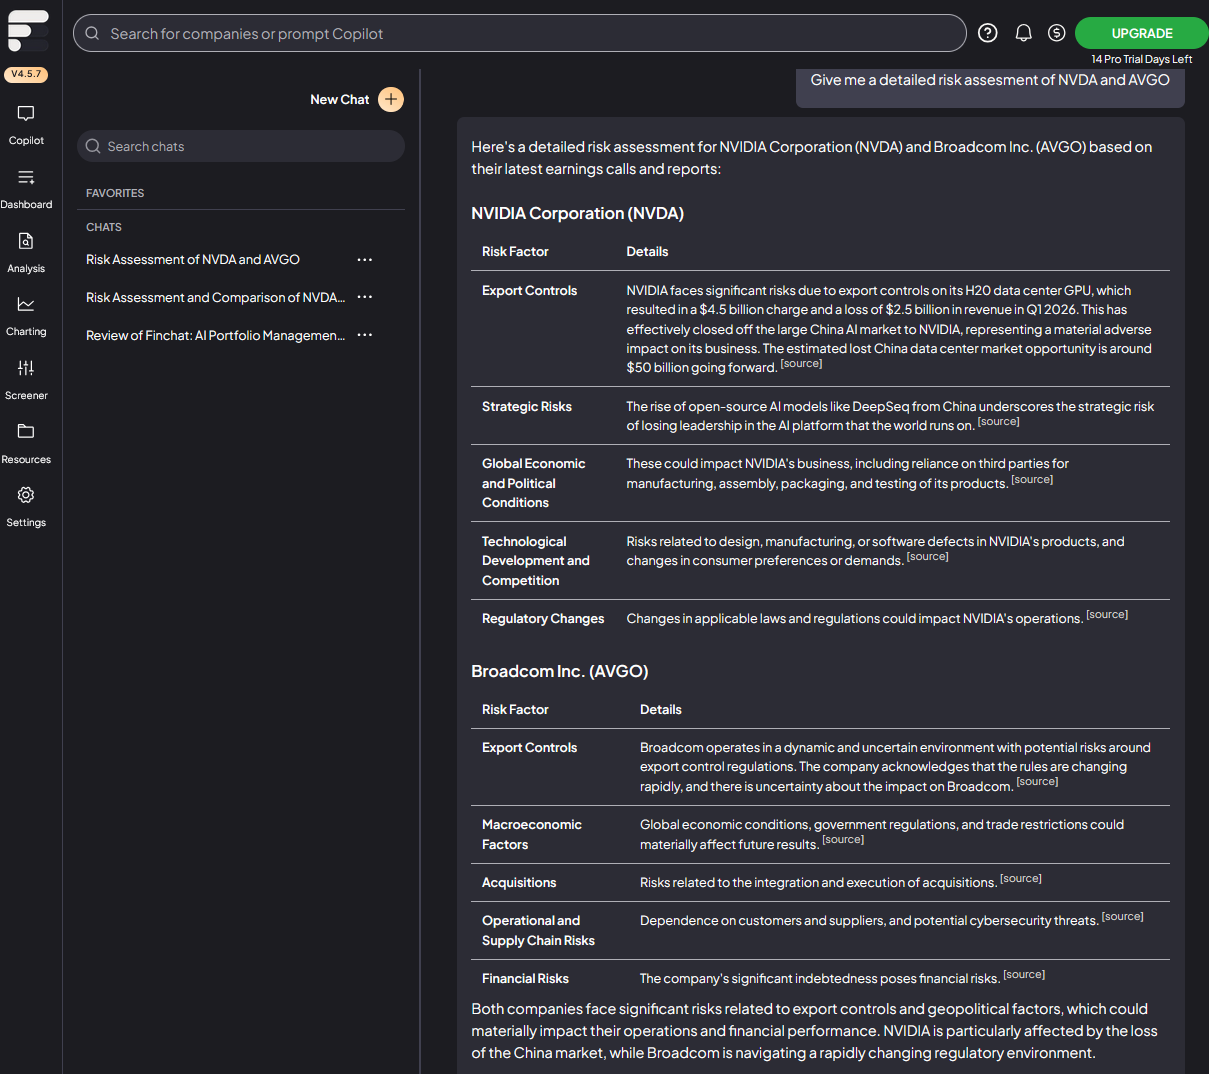Click the UPGRADE button
This screenshot has width=1209, height=1074.
[1142, 33]
